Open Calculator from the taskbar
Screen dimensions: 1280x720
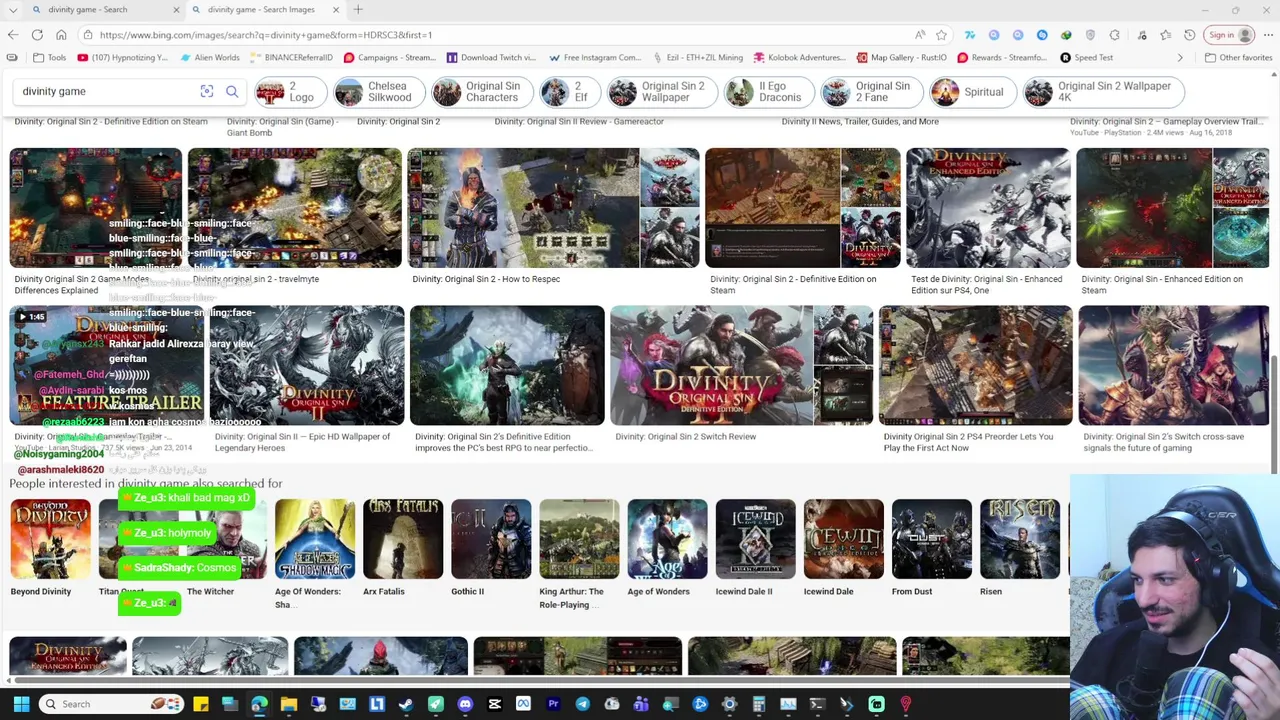759,704
